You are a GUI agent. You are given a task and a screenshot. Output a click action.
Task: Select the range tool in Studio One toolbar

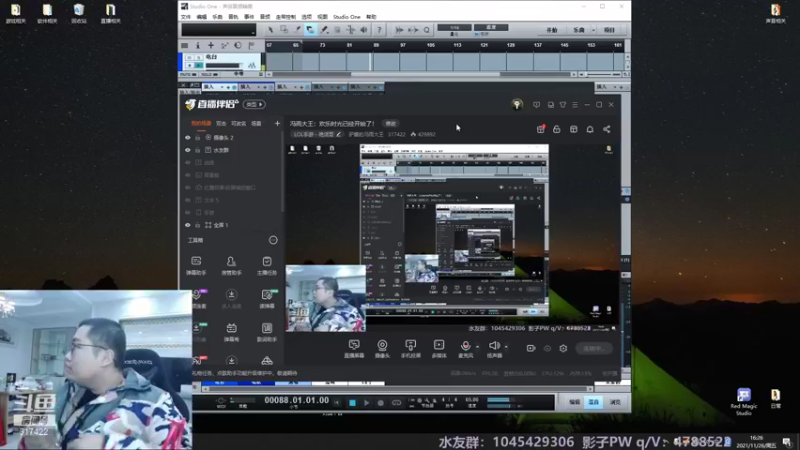point(284,30)
